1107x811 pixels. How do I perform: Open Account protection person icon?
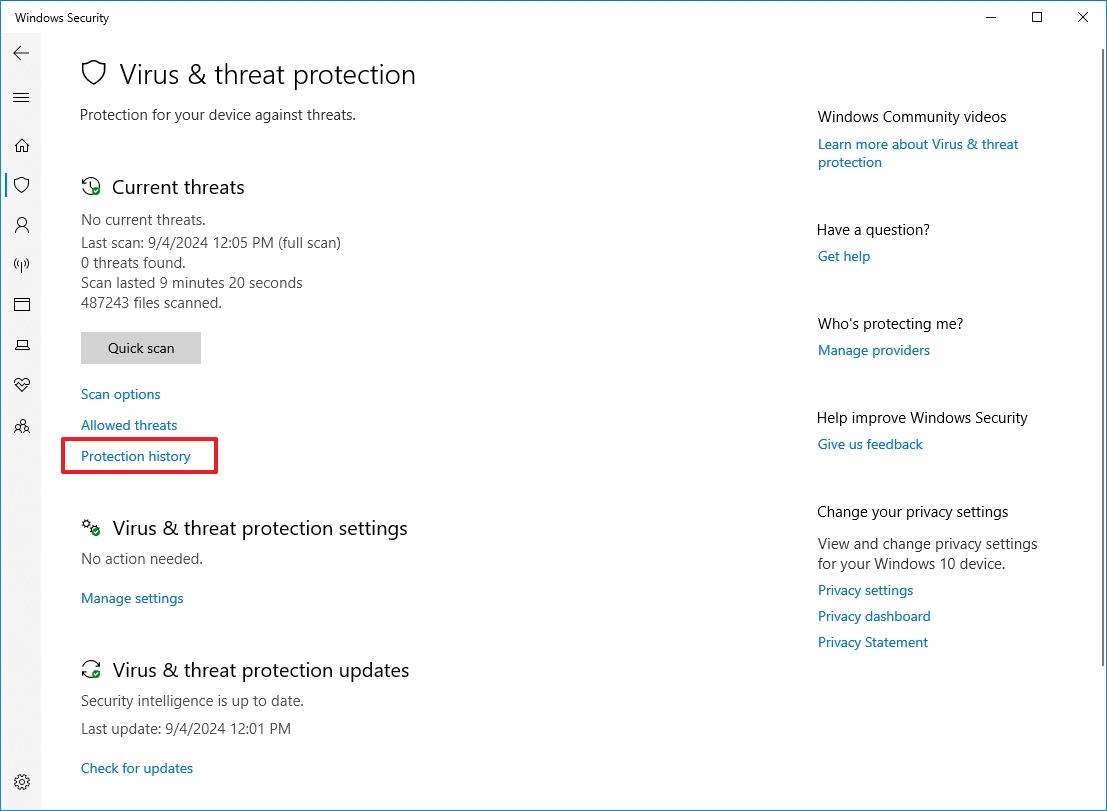[x=22, y=225]
